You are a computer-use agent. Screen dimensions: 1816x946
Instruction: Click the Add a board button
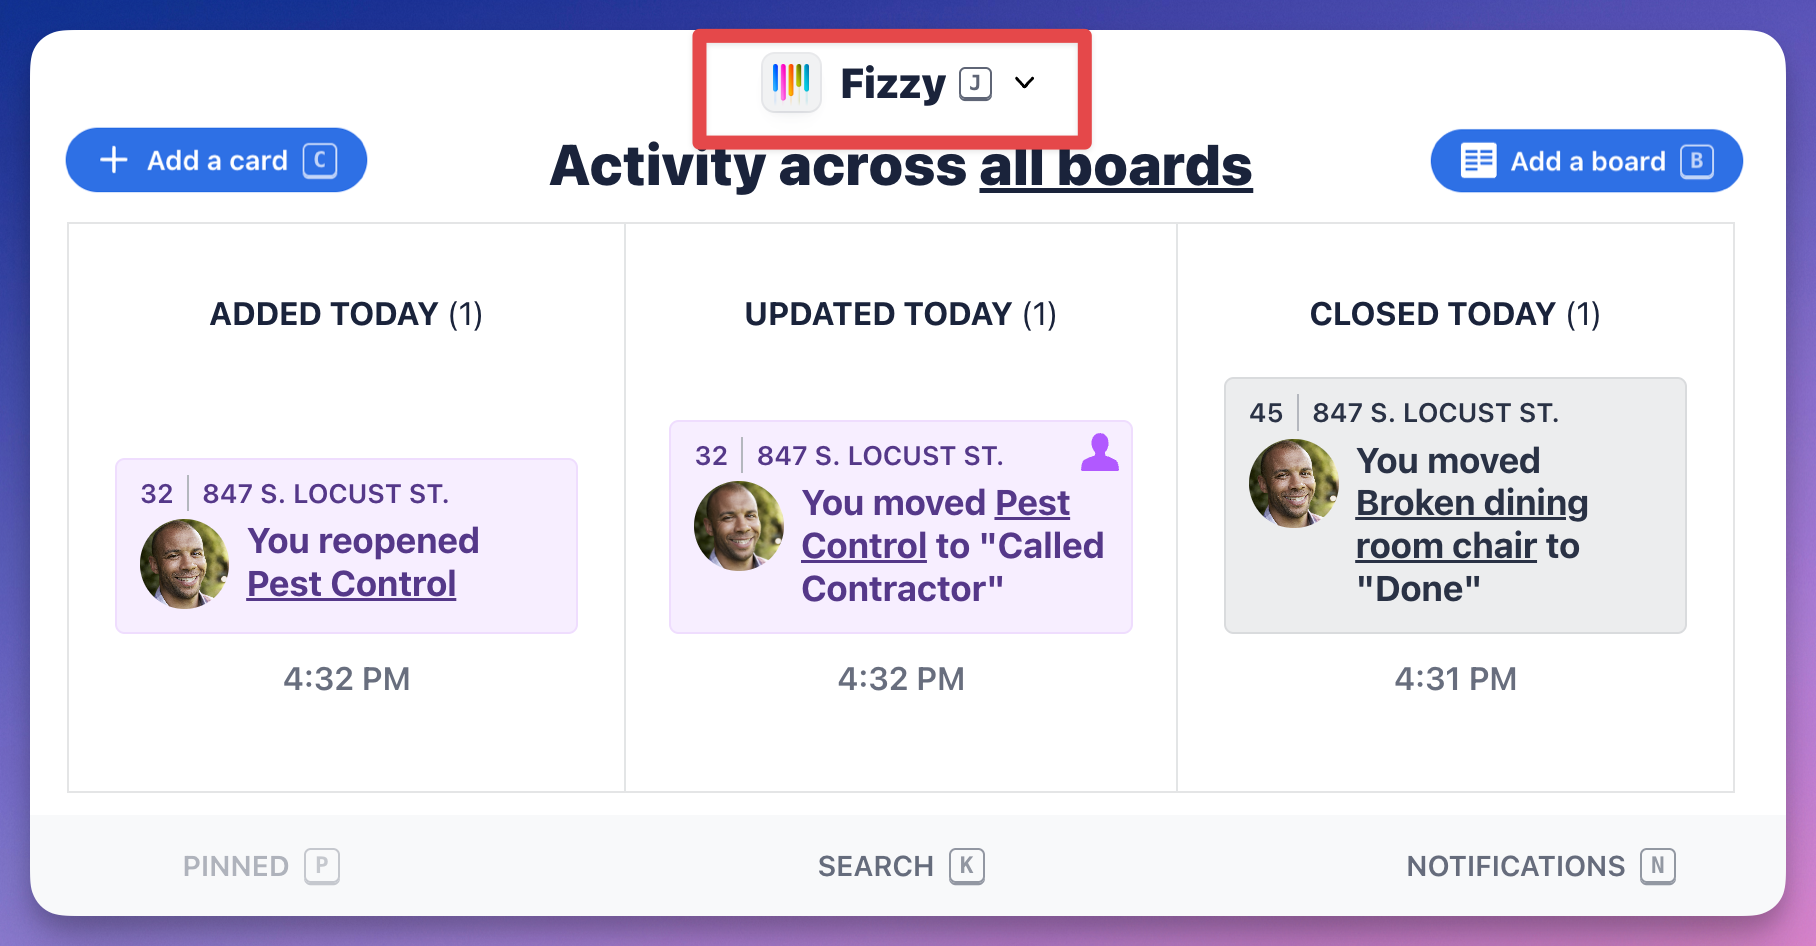1585,160
